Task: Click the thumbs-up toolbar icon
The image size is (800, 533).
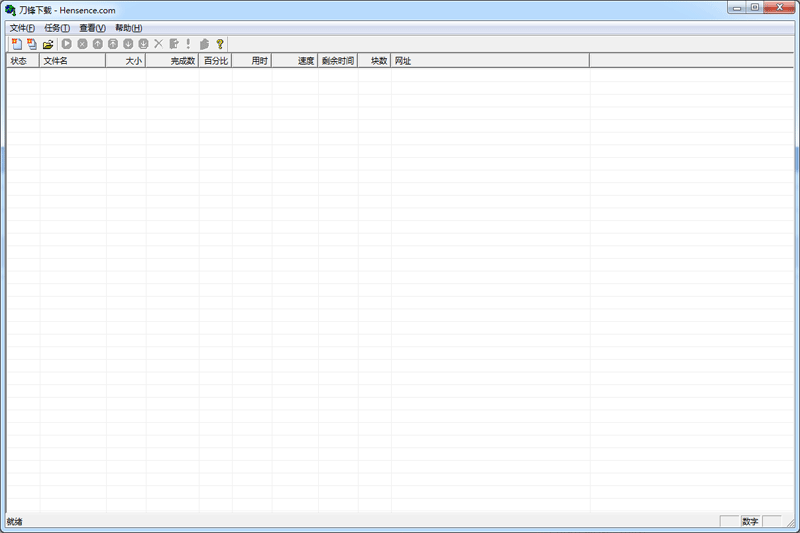Action: [205, 44]
